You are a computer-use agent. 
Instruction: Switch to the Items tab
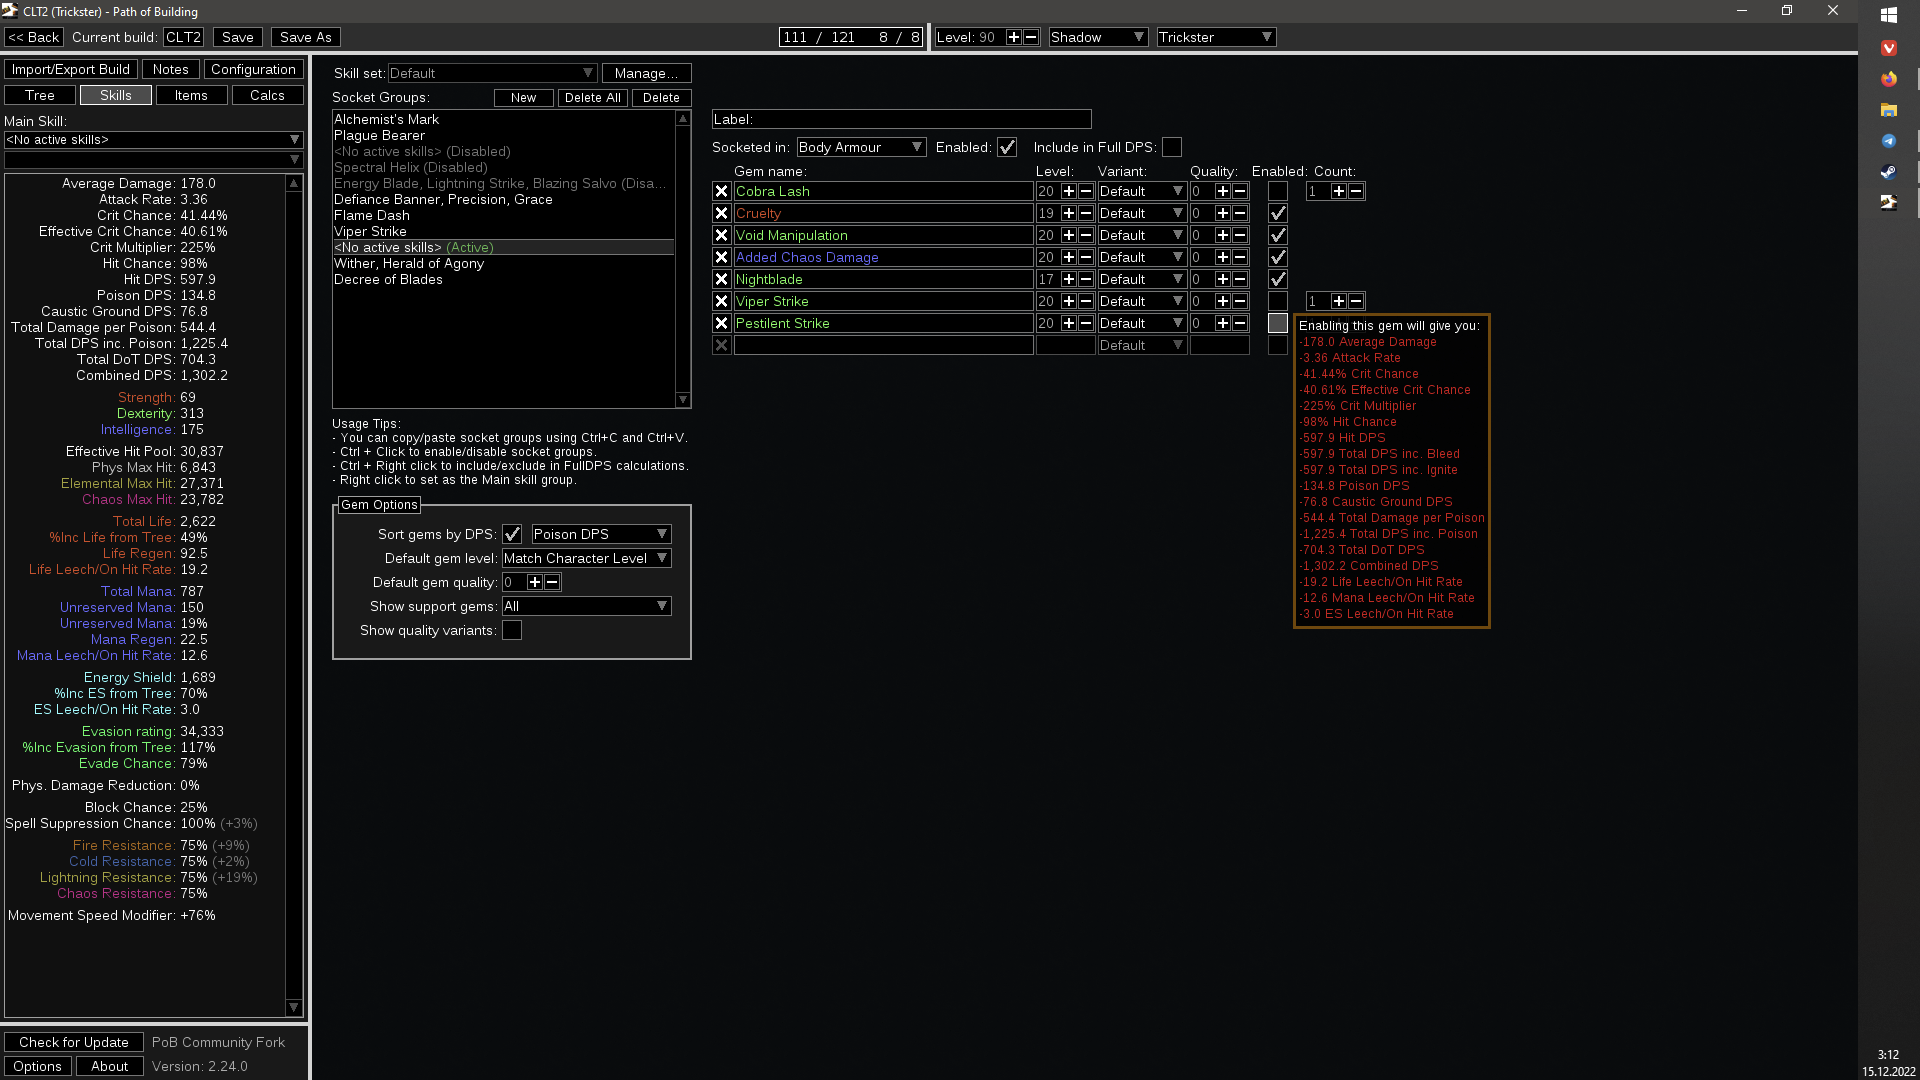pyautogui.click(x=192, y=95)
